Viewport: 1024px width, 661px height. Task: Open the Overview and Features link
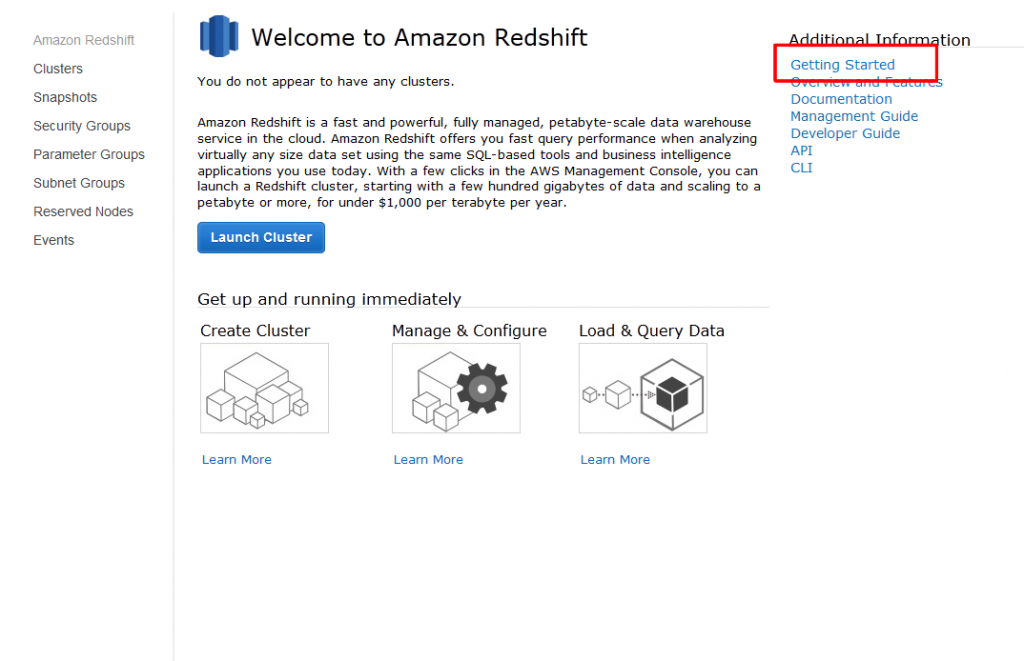(867, 82)
